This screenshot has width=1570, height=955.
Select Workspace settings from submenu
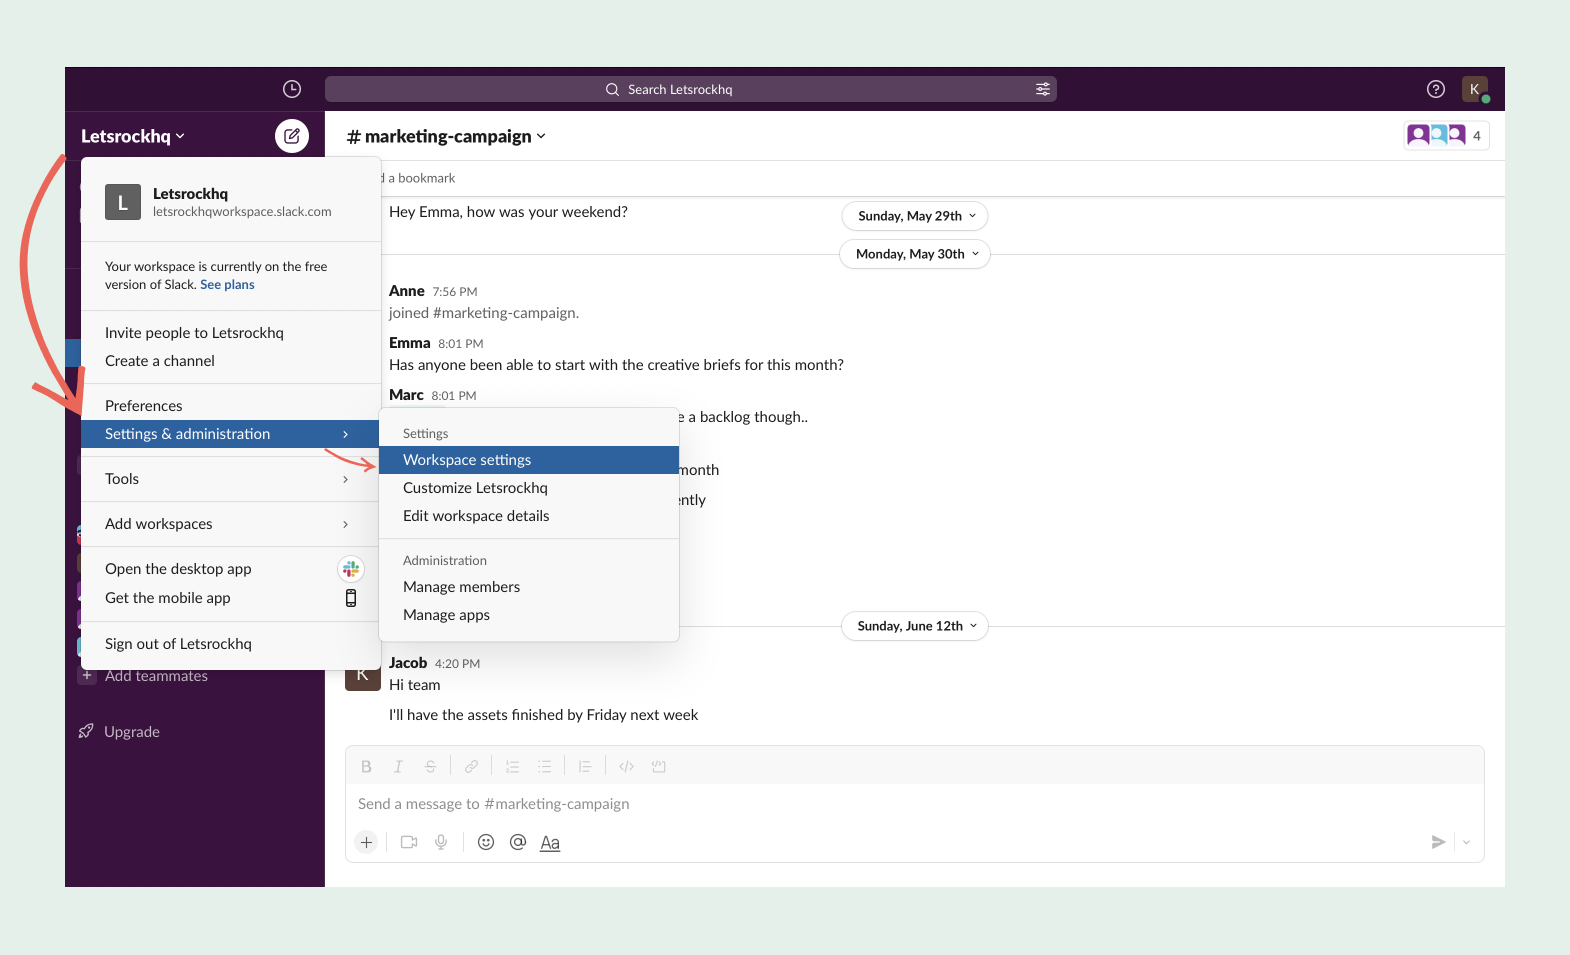(467, 460)
